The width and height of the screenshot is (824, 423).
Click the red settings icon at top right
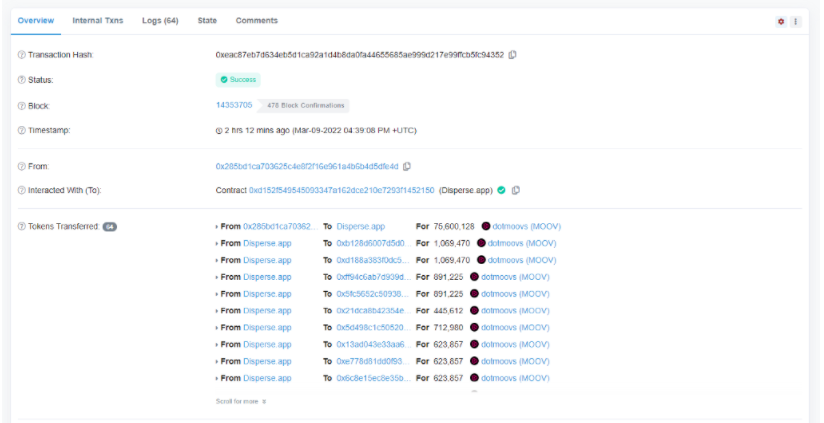point(781,22)
